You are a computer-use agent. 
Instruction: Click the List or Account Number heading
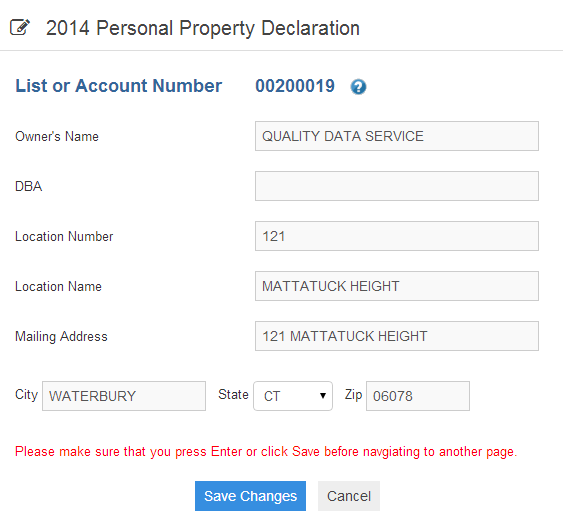pos(118,86)
